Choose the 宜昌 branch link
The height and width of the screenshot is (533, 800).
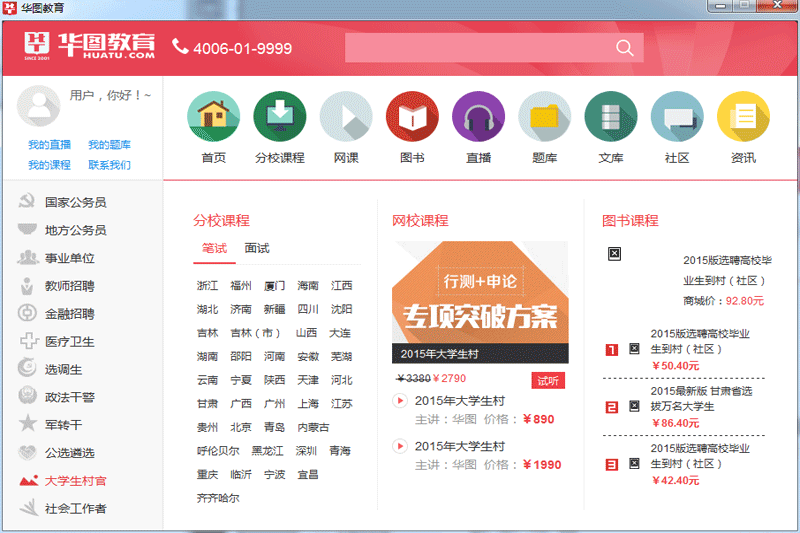click(308, 475)
